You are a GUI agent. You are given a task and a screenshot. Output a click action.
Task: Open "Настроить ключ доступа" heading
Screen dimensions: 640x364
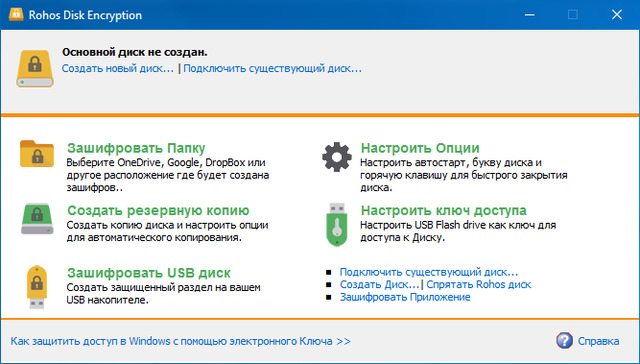pyautogui.click(x=443, y=210)
